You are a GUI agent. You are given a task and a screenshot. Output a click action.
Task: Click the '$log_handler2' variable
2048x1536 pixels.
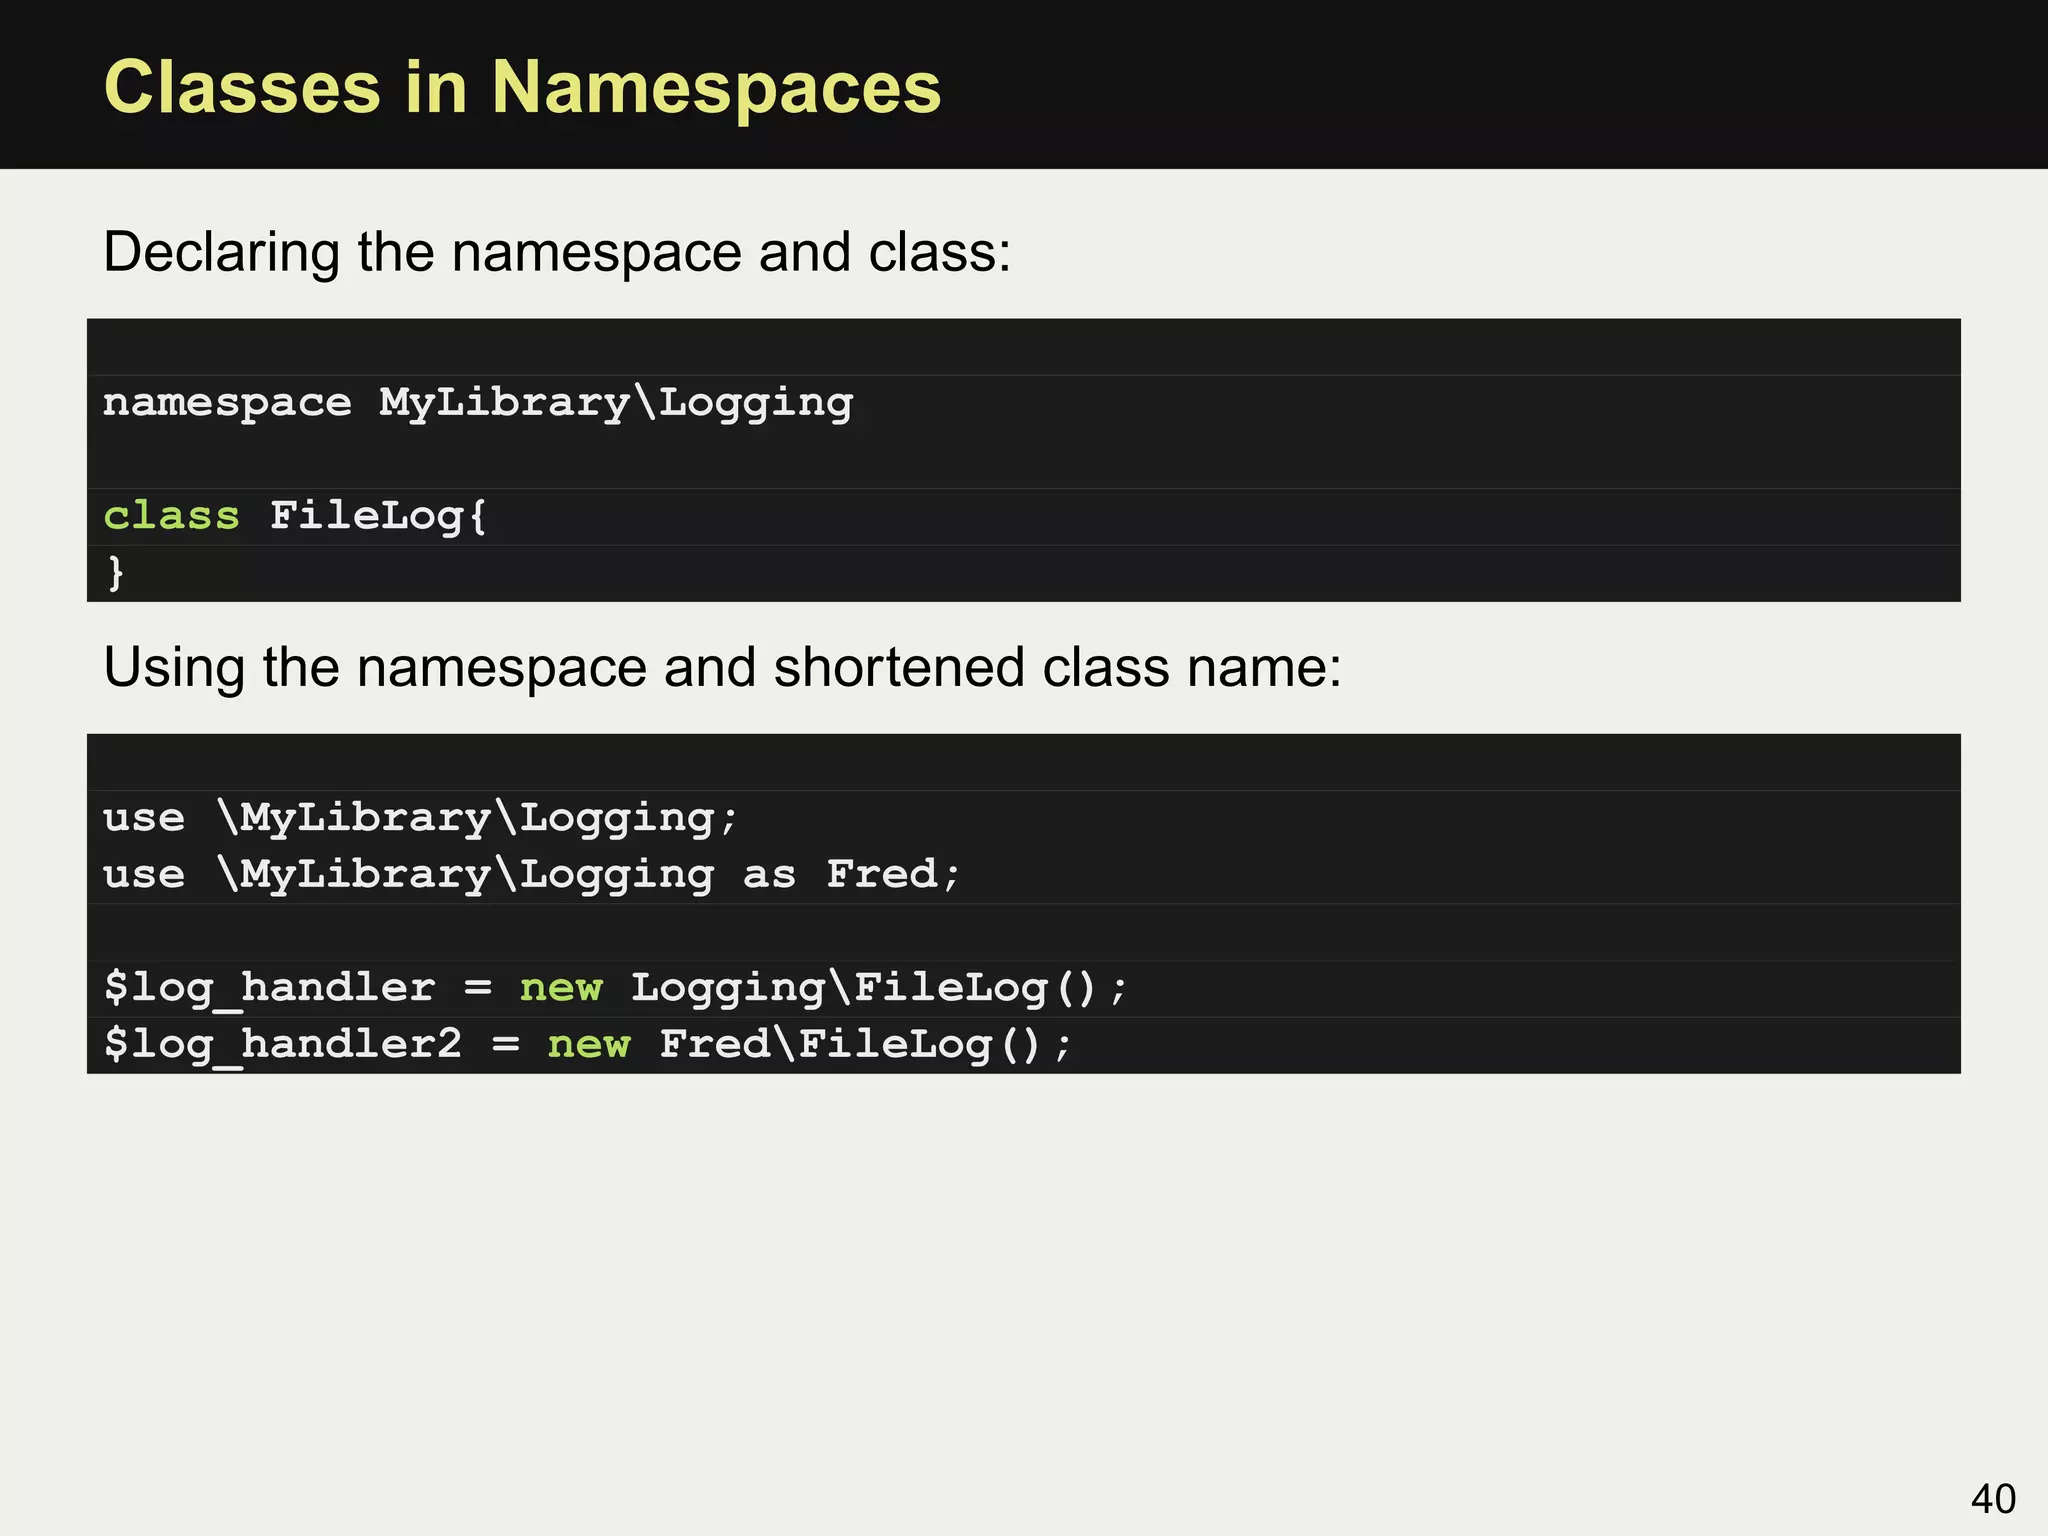(283, 1045)
